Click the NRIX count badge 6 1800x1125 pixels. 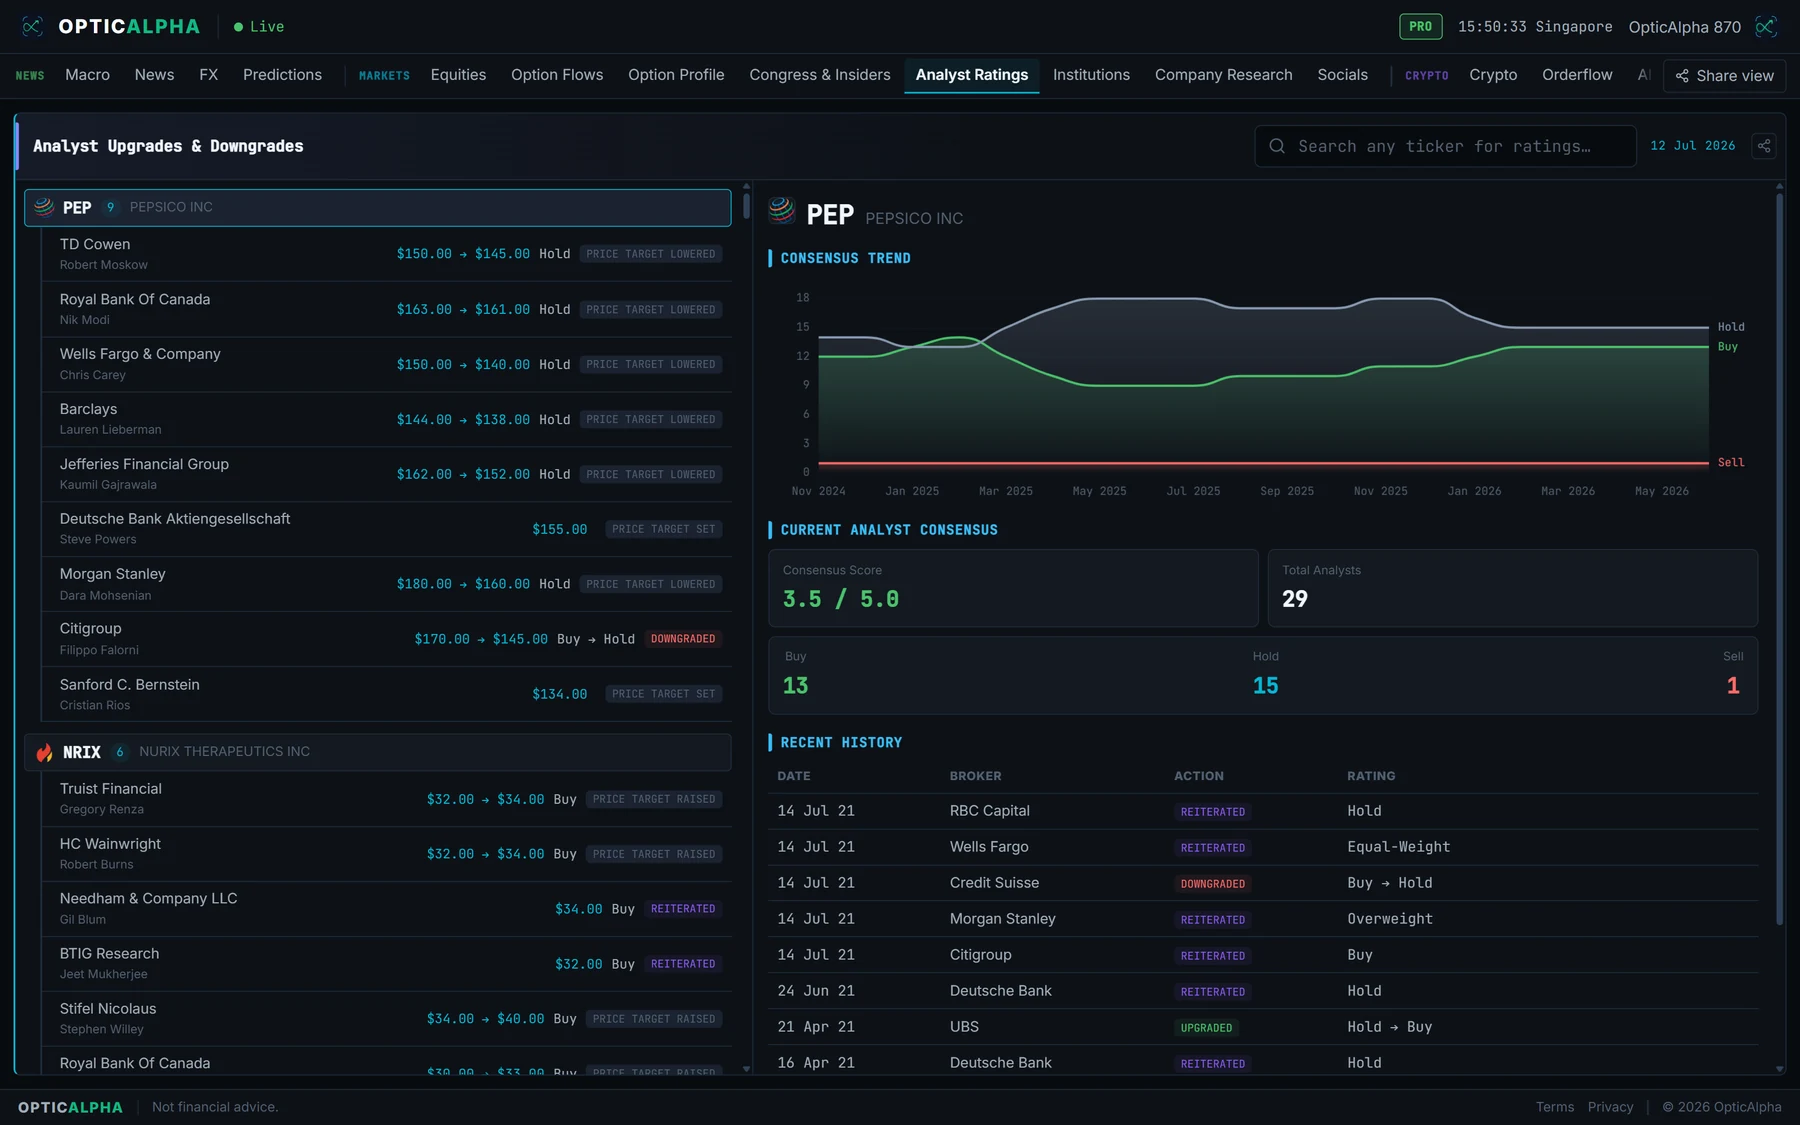point(120,752)
